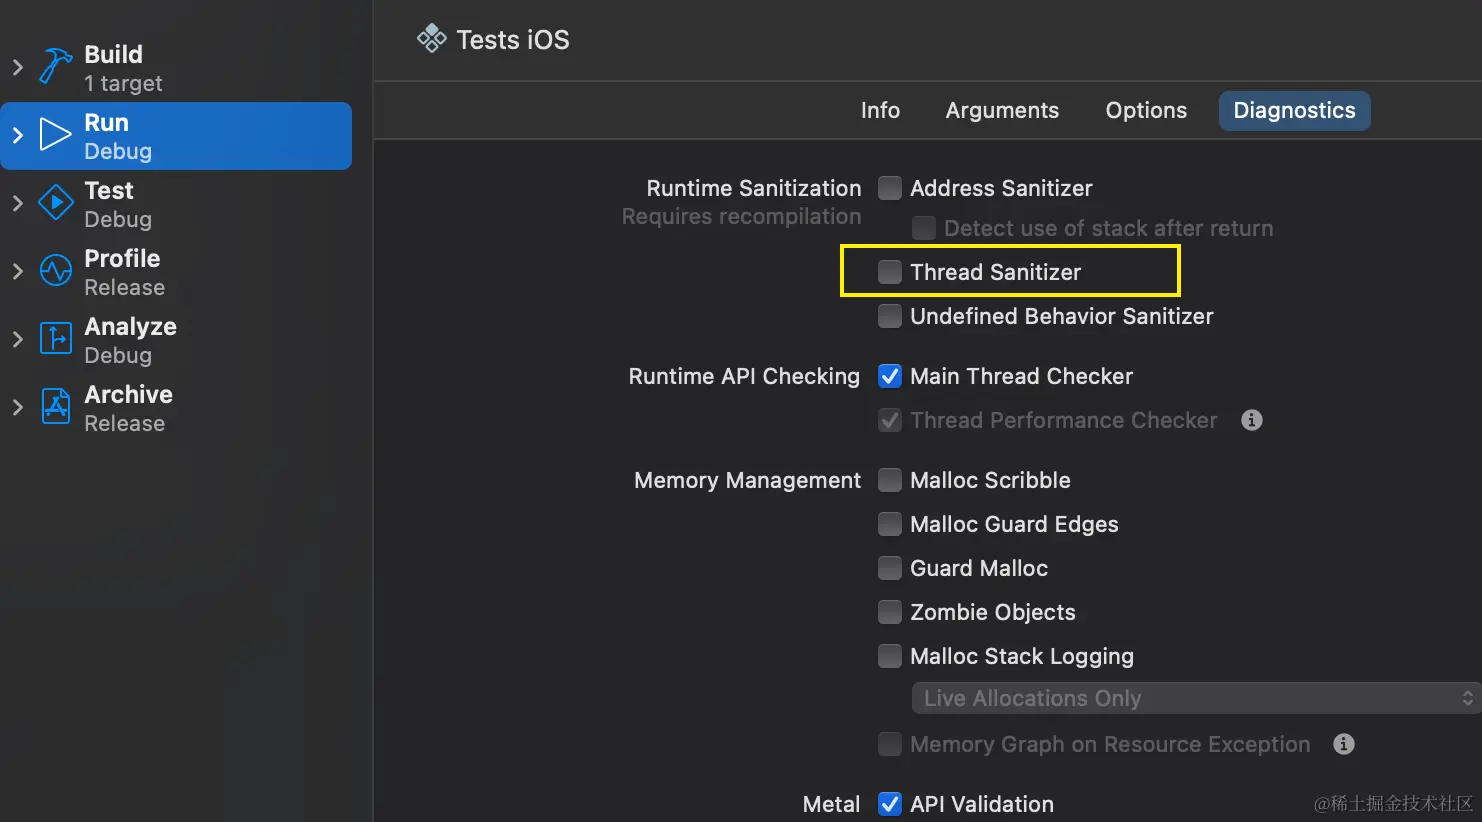
Task: Click info icon beside Thread Performance Checker
Action: tap(1251, 420)
